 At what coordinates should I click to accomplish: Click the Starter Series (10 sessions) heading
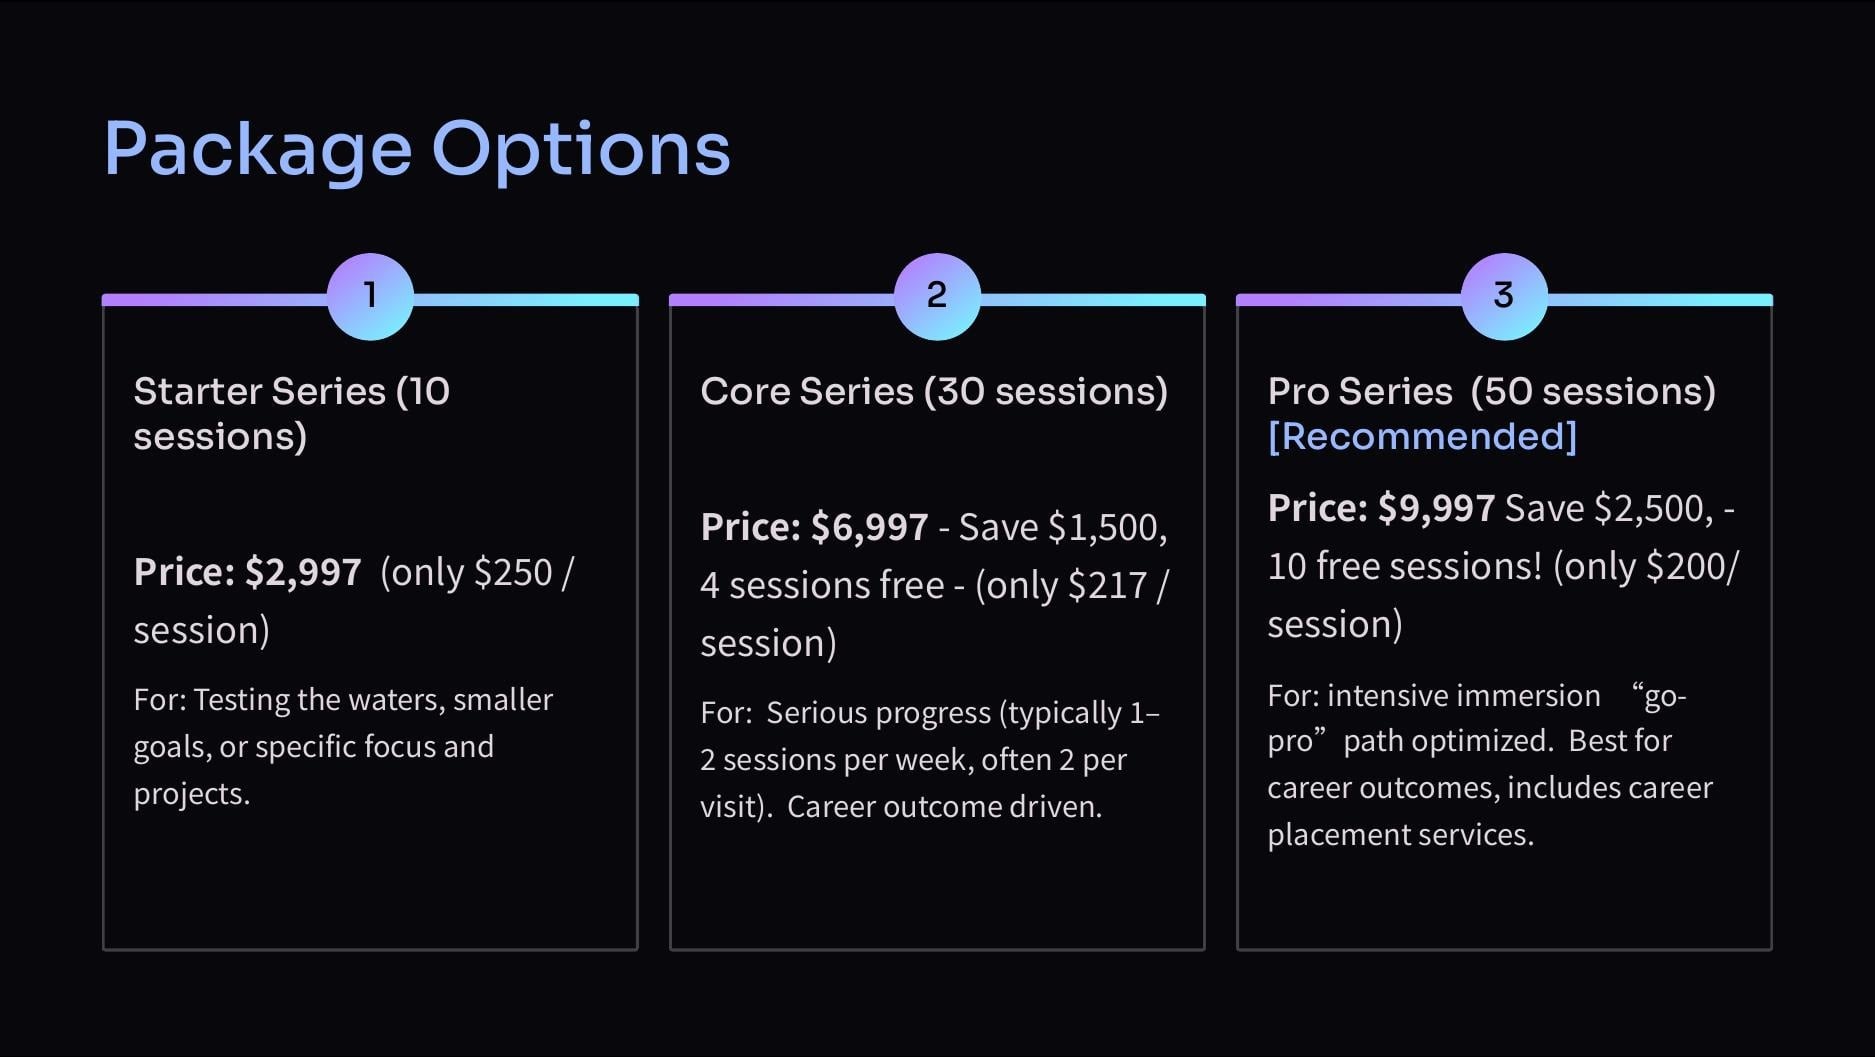click(292, 413)
